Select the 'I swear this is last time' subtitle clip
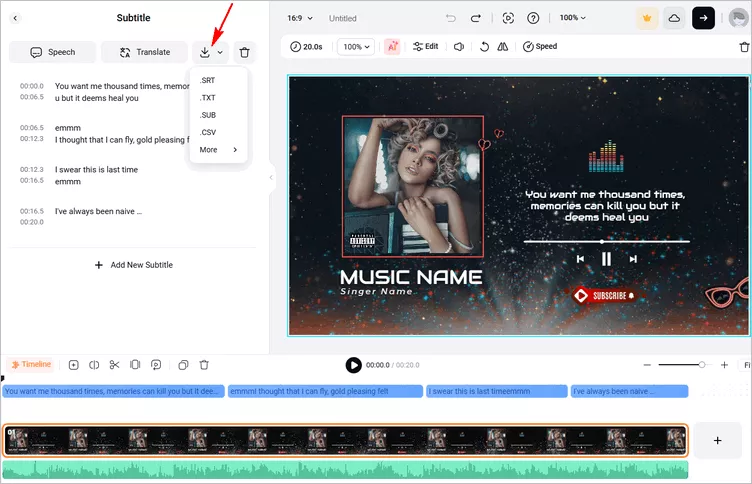752x484 pixels. (497, 391)
